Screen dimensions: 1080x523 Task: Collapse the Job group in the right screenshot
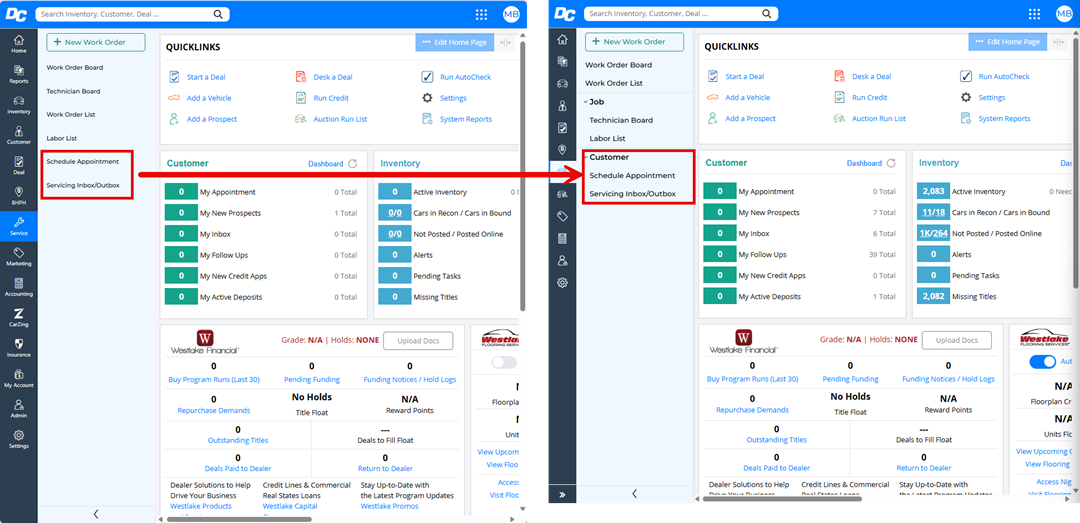pos(585,101)
